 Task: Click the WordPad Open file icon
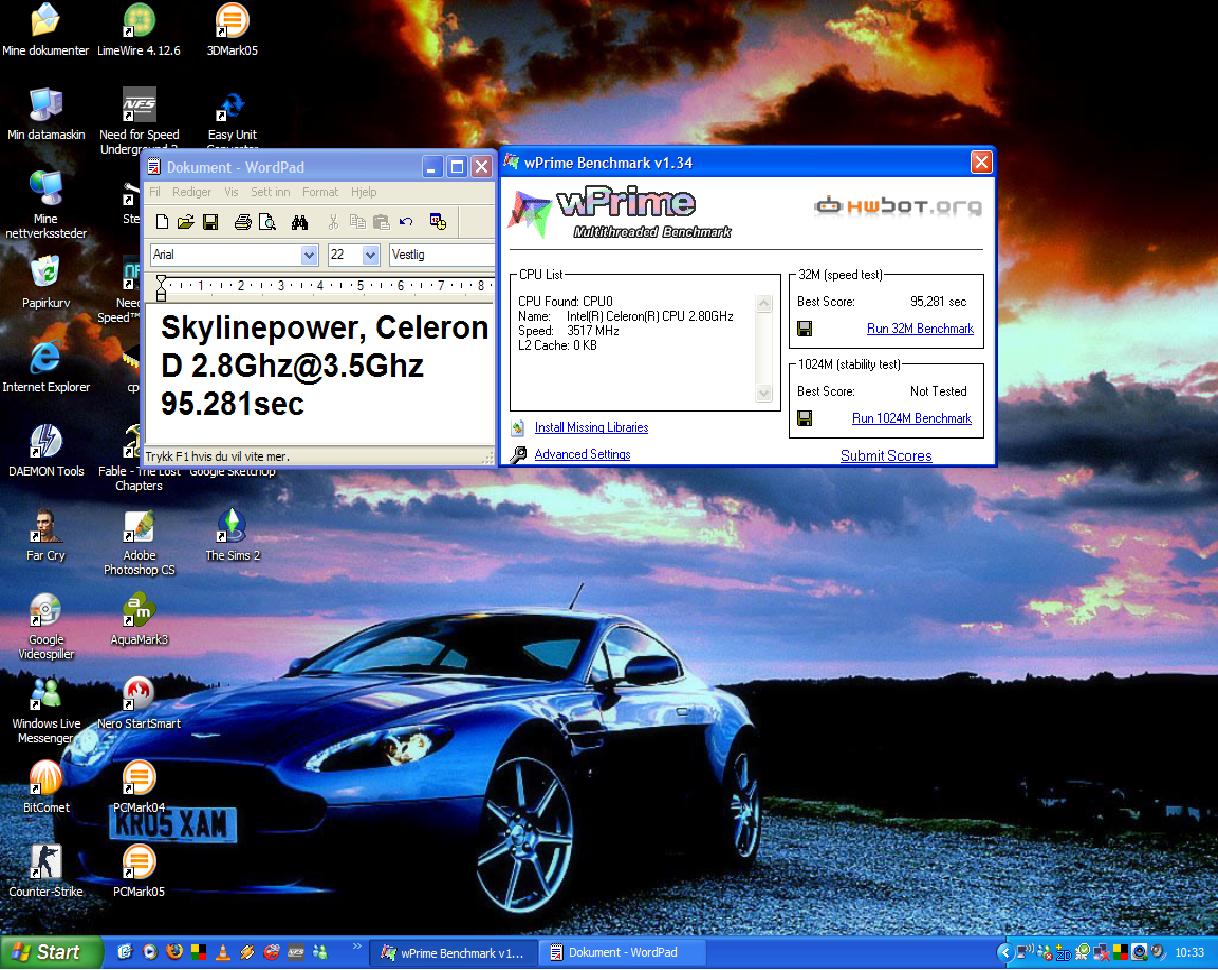click(x=185, y=222)
